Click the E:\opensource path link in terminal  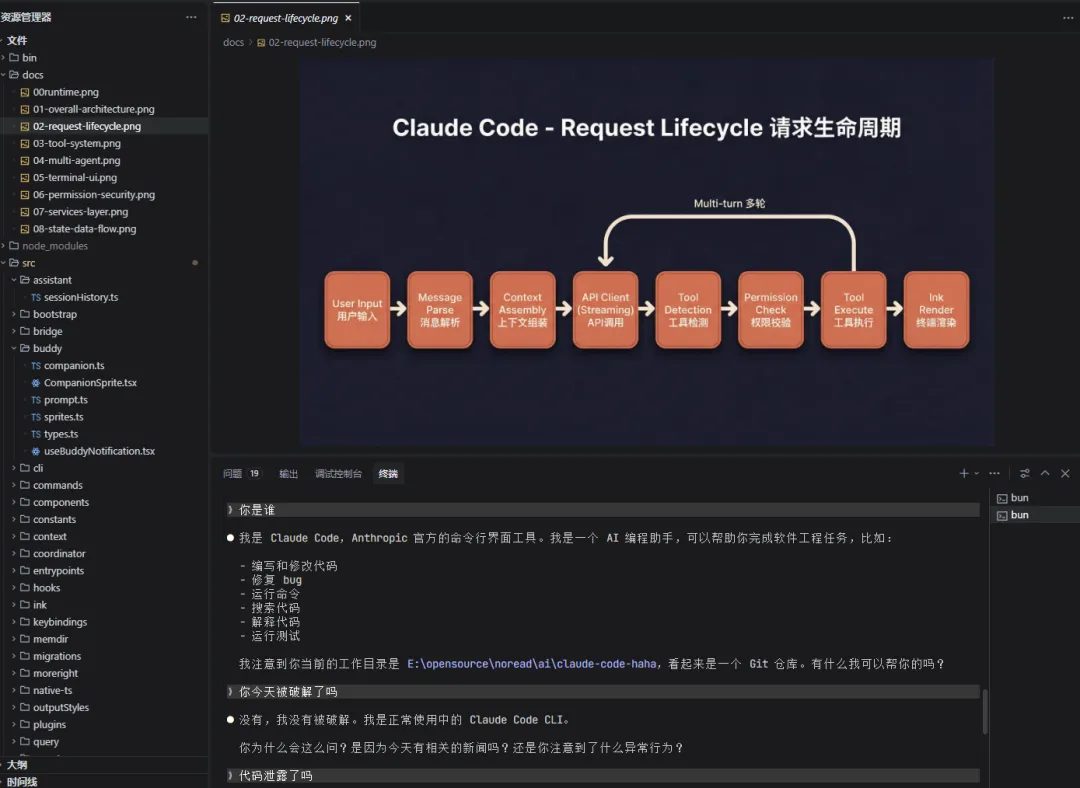tap(531, 664)
